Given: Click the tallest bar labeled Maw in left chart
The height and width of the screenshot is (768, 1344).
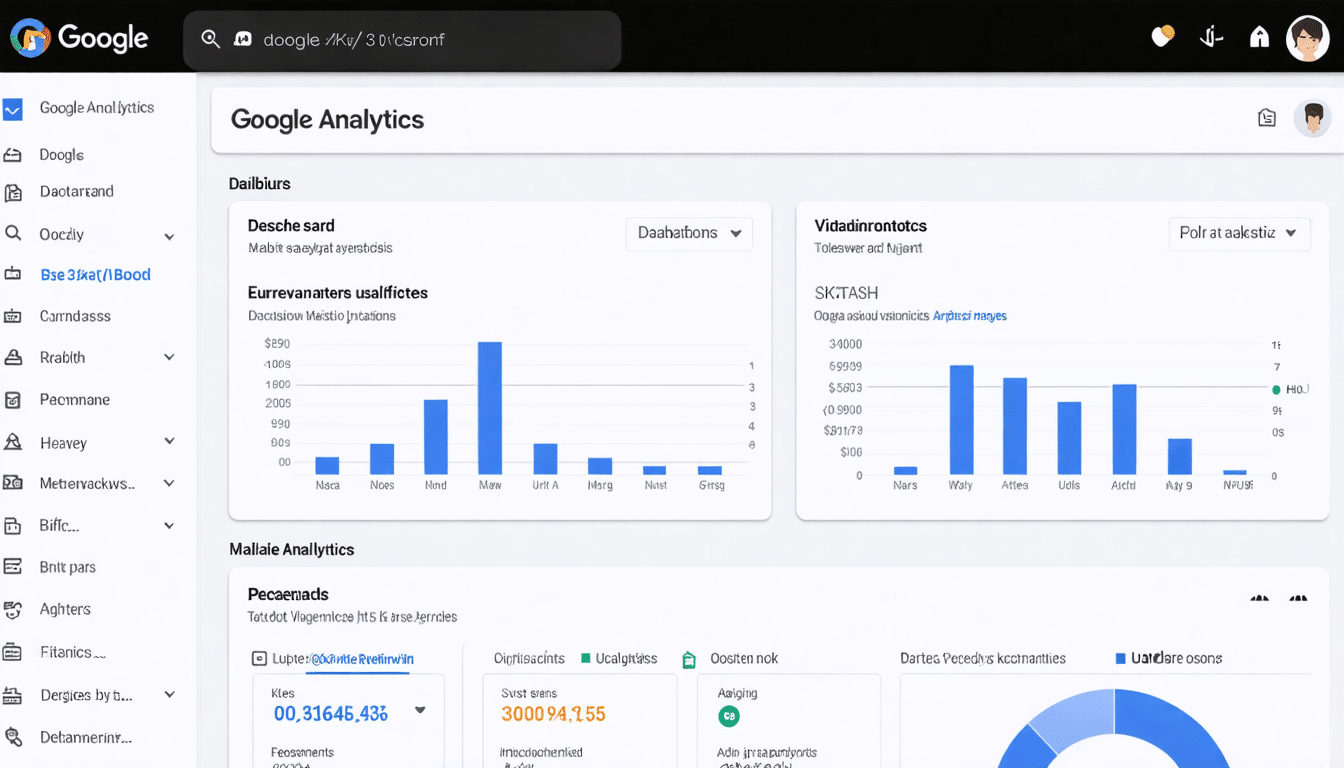Looking at the screenshot, I should [490, 408].
